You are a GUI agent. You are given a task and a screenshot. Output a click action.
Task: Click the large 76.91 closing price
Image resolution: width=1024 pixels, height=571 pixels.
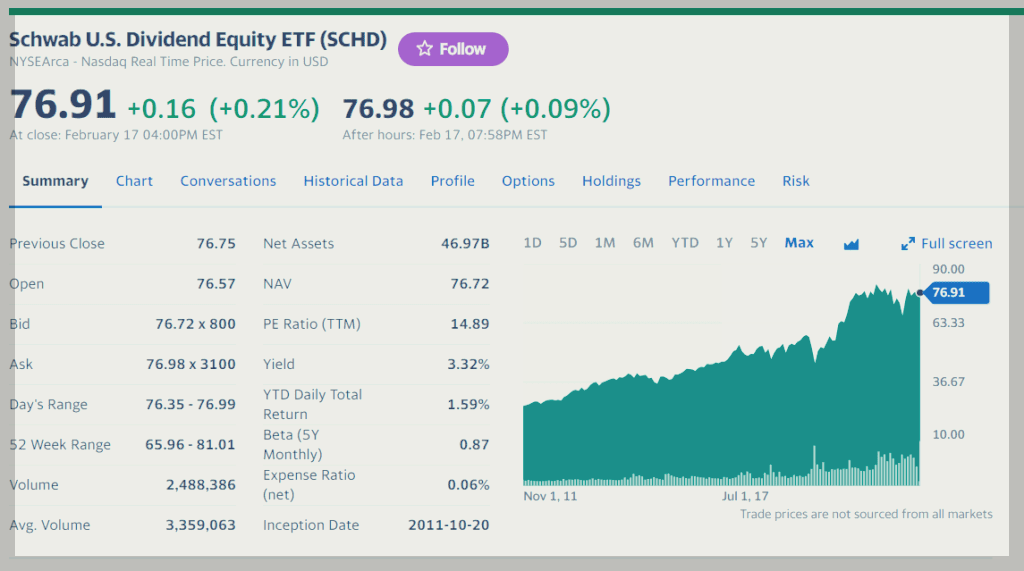pos(63,105)
